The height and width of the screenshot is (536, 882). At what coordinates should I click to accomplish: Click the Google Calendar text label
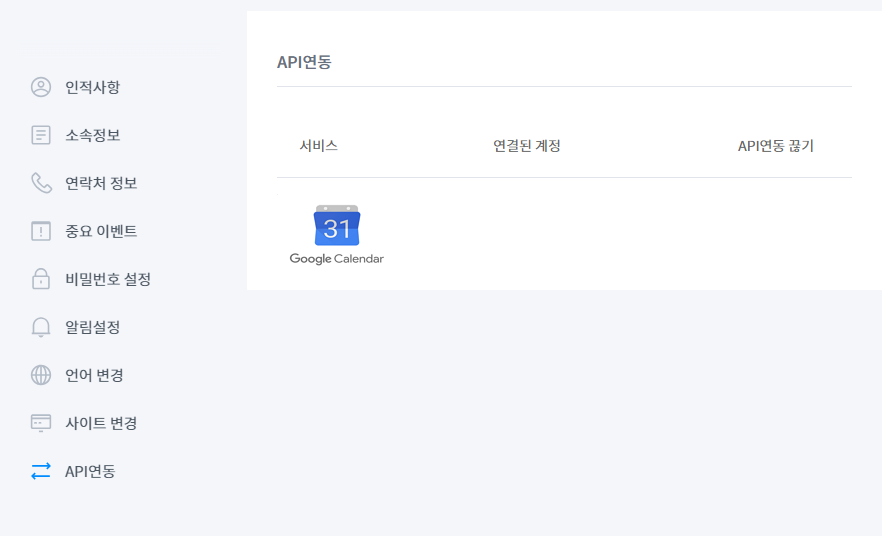point(336,259)
